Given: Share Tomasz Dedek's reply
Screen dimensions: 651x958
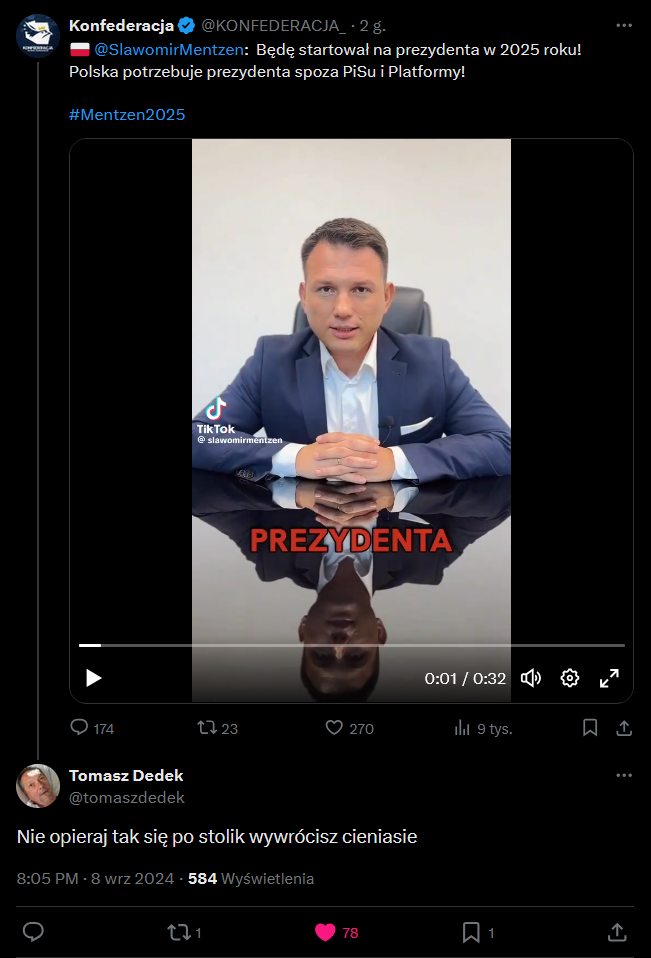Looking at the screenshot, I should coord(617,932).
